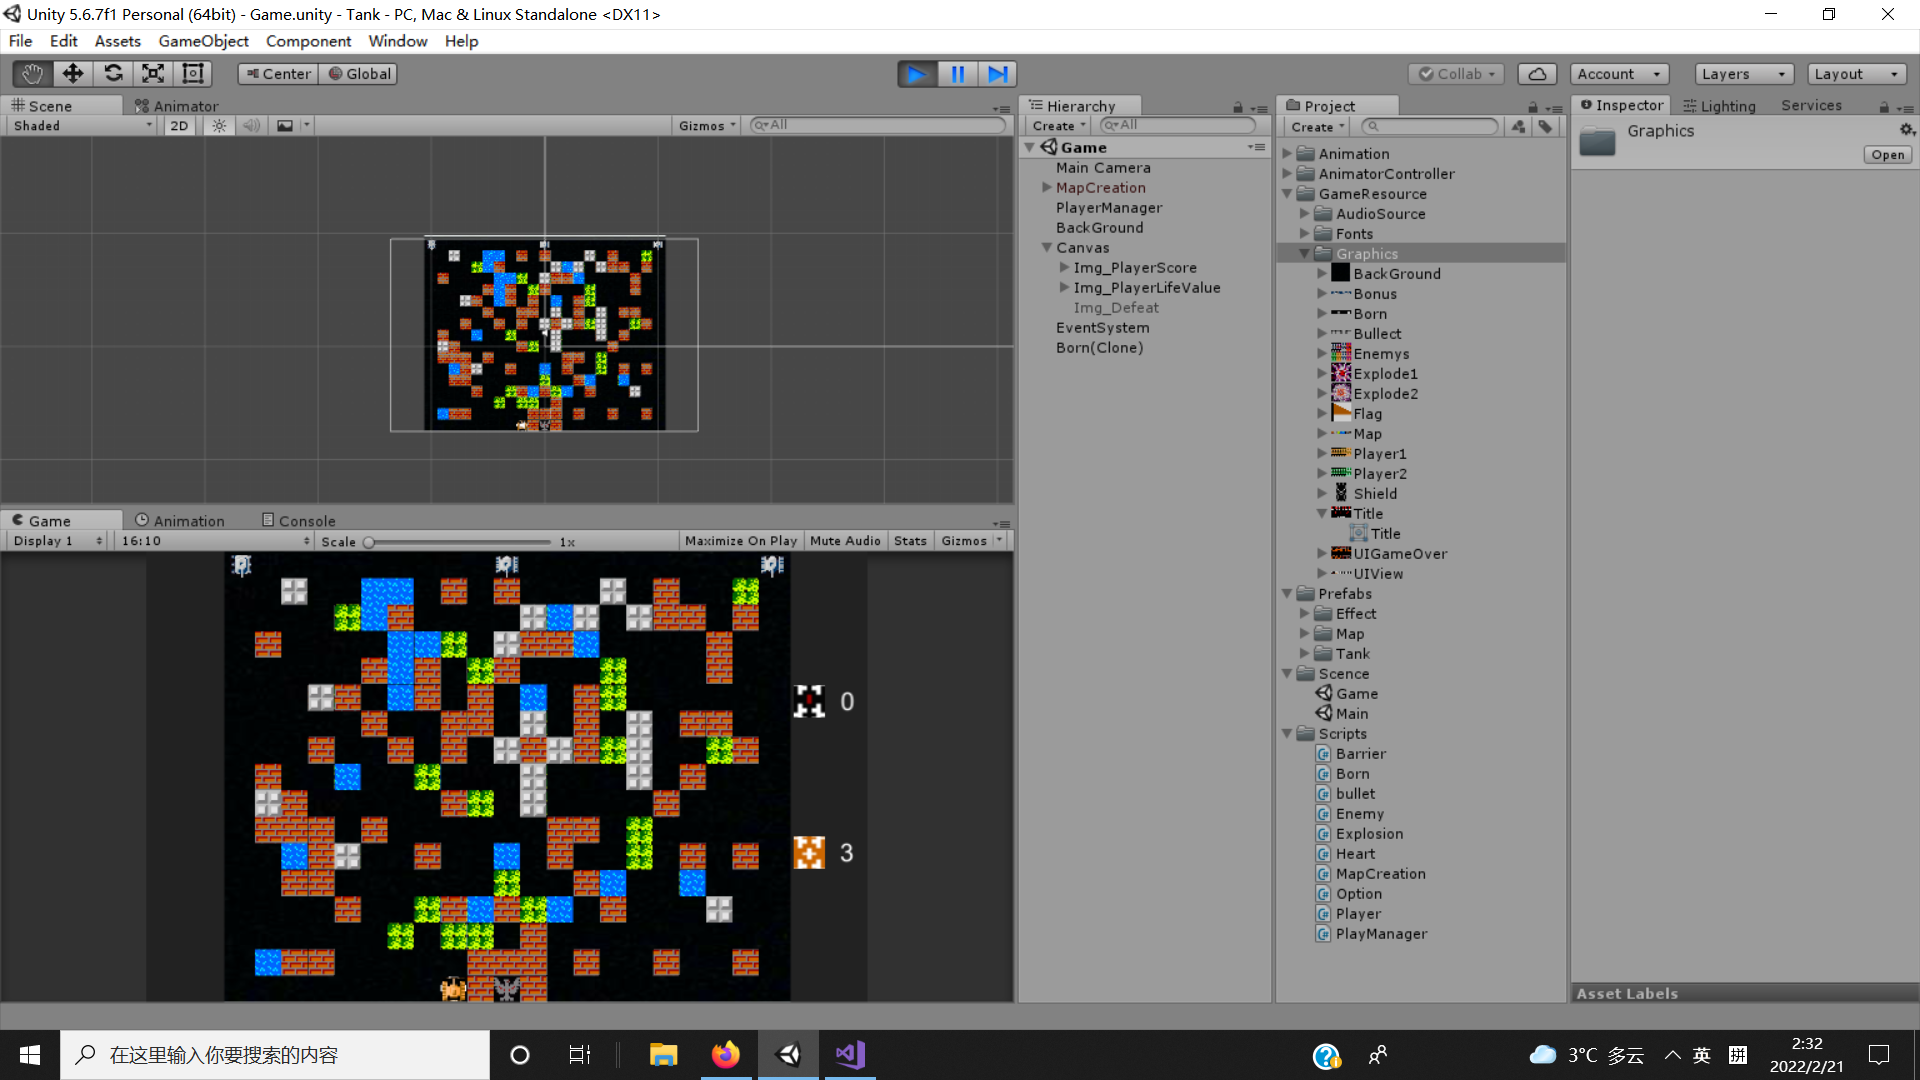
Task: Select the Move tool in toolbar
Action: pos(72,74)
